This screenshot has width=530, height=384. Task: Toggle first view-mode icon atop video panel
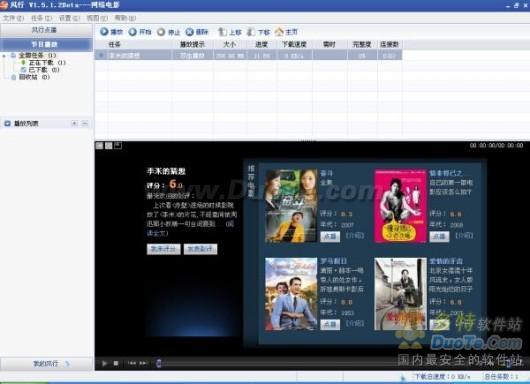(99, 145)
